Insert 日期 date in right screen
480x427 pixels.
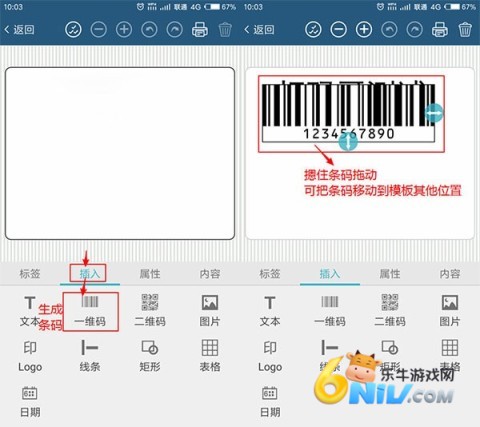(x=270, y=402)
